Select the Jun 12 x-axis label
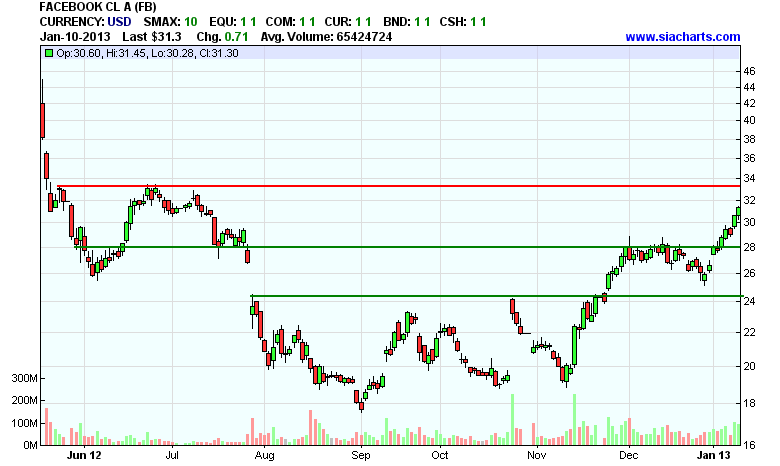The height and width of the screenshot is (466, 780). click(82, 455)
